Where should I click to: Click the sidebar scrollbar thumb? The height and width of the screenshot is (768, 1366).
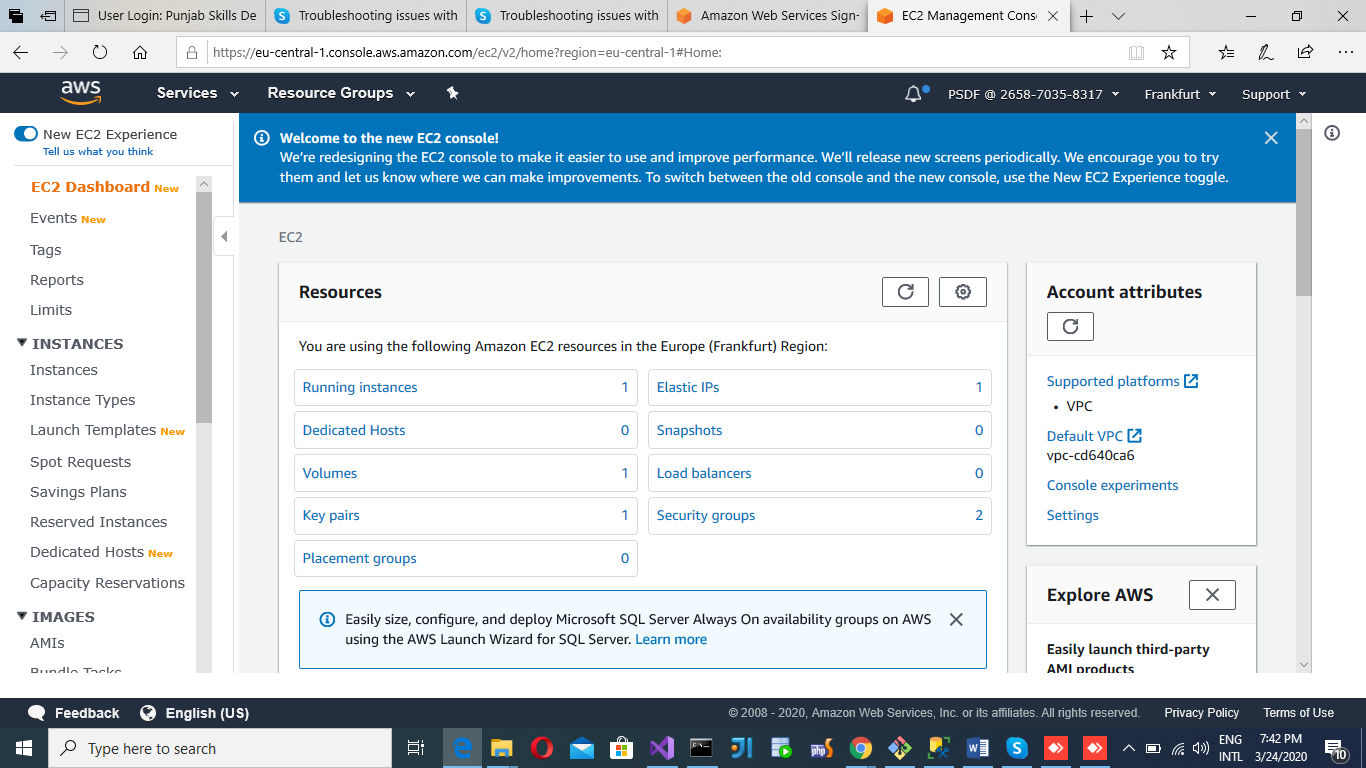pyautogui.click(x=204, y=307)
